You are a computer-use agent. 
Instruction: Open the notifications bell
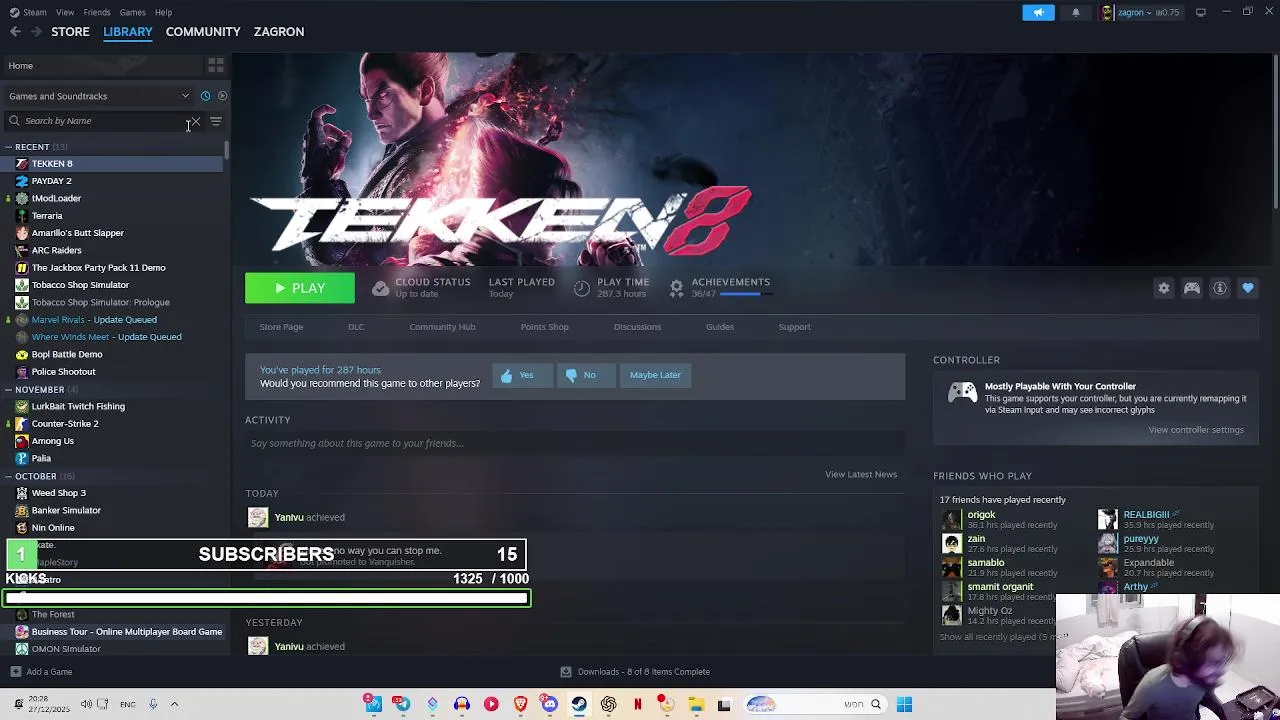pyautogui.click(x=1076, y=12)
